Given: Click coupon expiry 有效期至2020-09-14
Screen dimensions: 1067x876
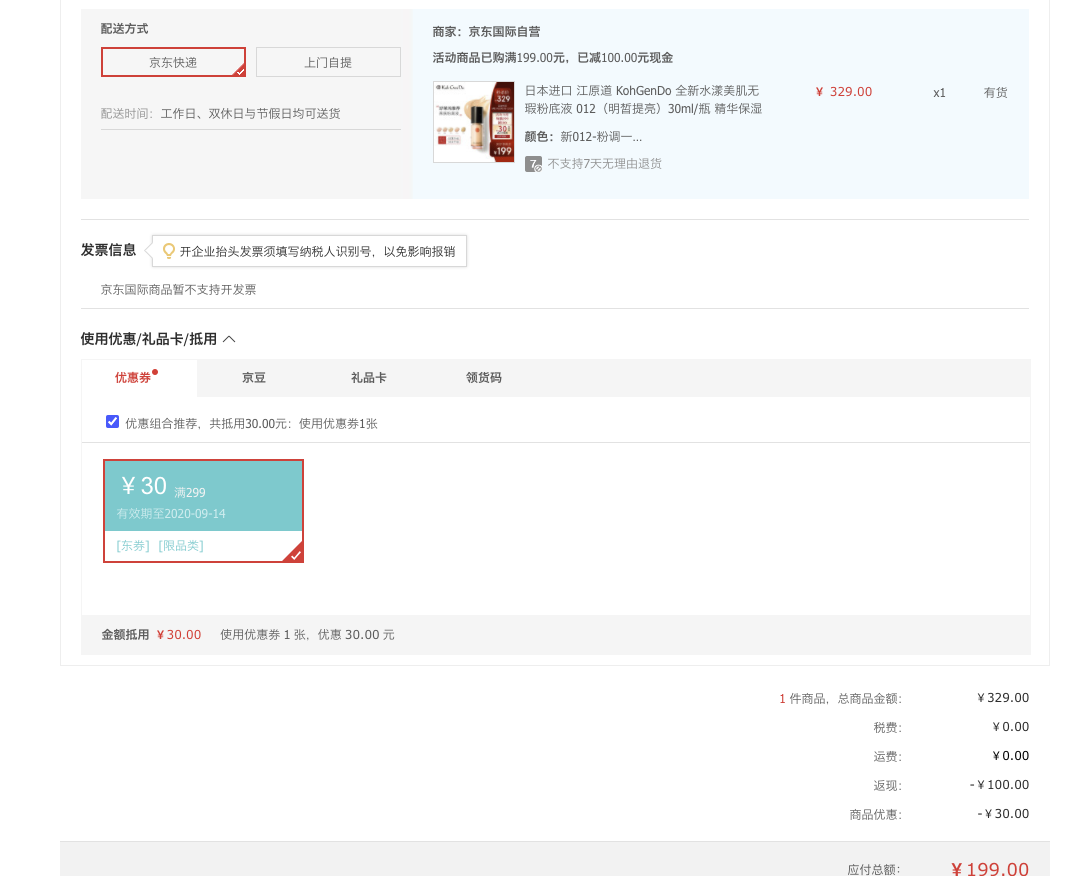Looking at the screenshot, I should 171,514.
